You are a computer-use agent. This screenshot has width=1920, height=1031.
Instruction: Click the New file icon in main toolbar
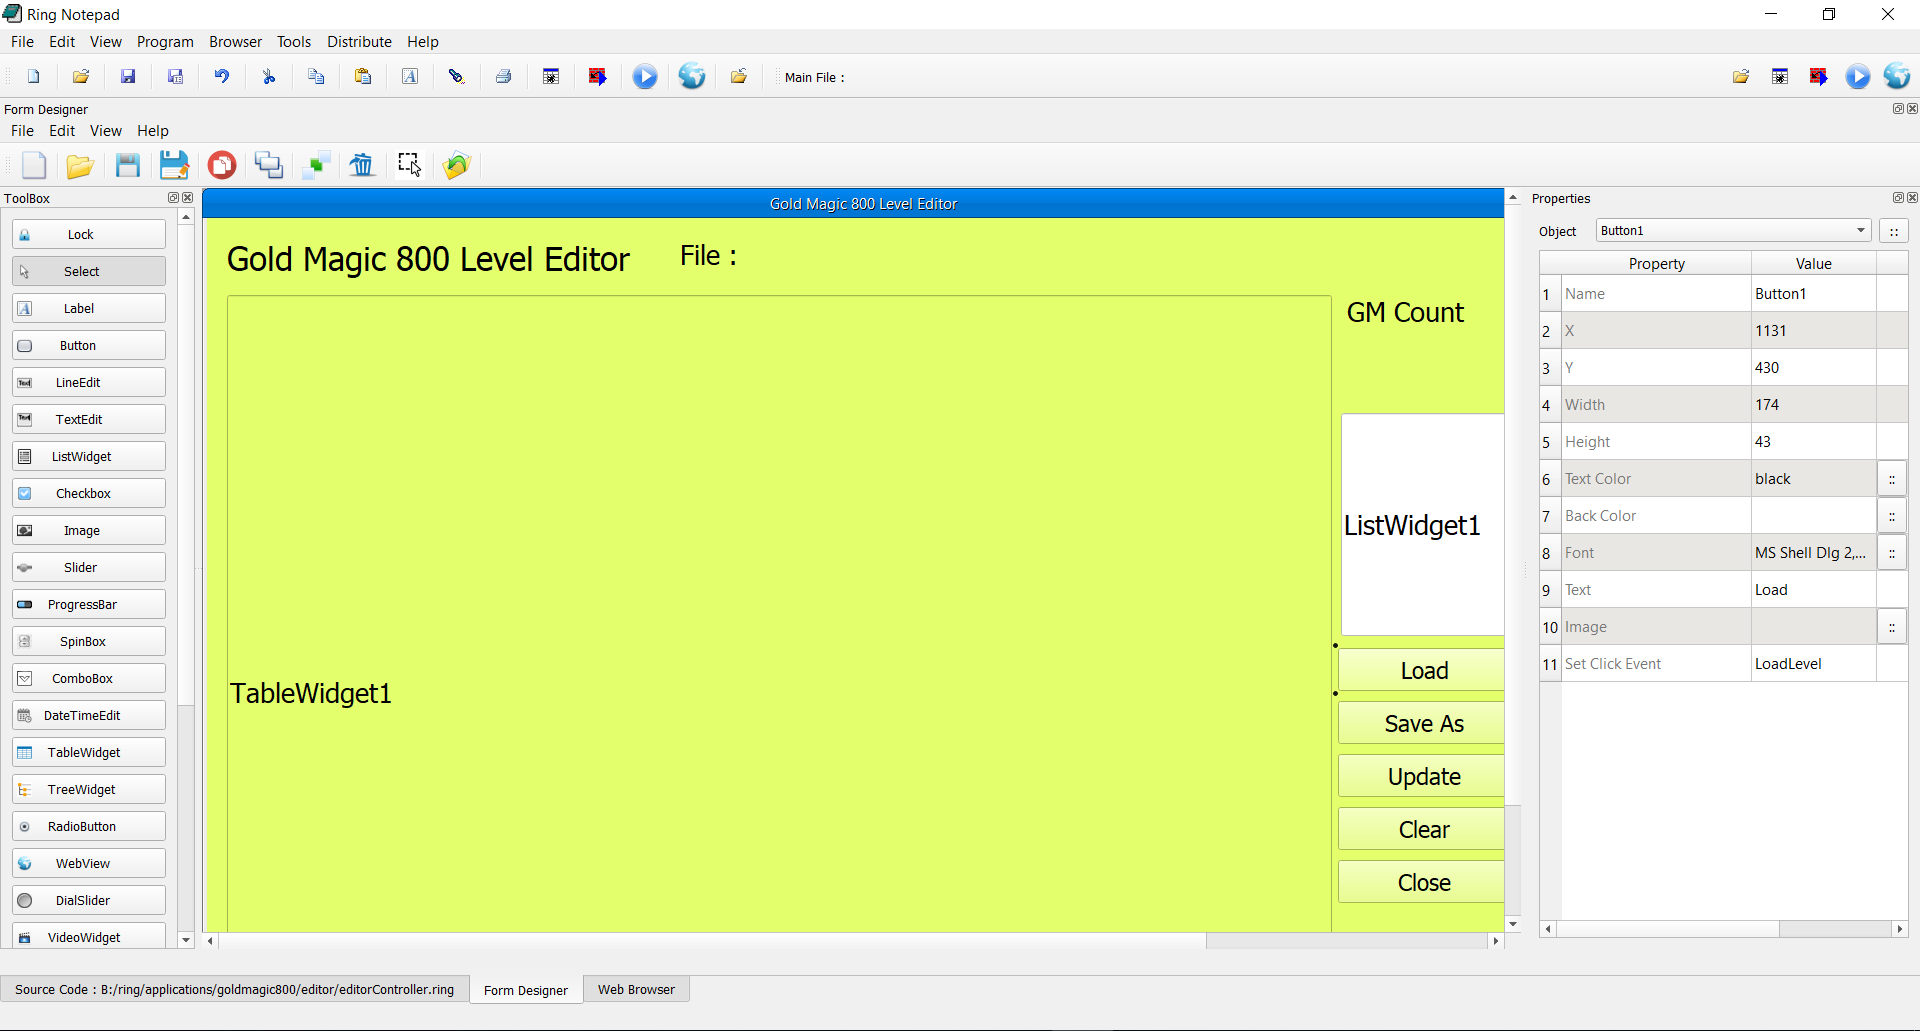click(x=33, y=77)
